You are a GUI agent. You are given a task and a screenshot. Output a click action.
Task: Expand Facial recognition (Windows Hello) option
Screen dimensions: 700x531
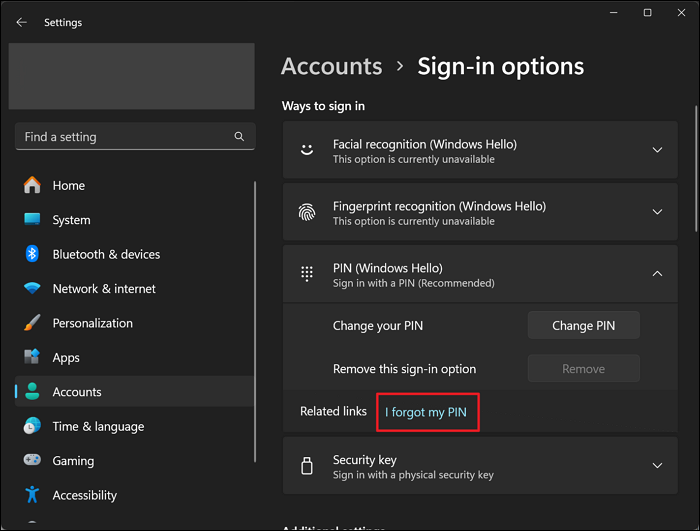(657, 150)
